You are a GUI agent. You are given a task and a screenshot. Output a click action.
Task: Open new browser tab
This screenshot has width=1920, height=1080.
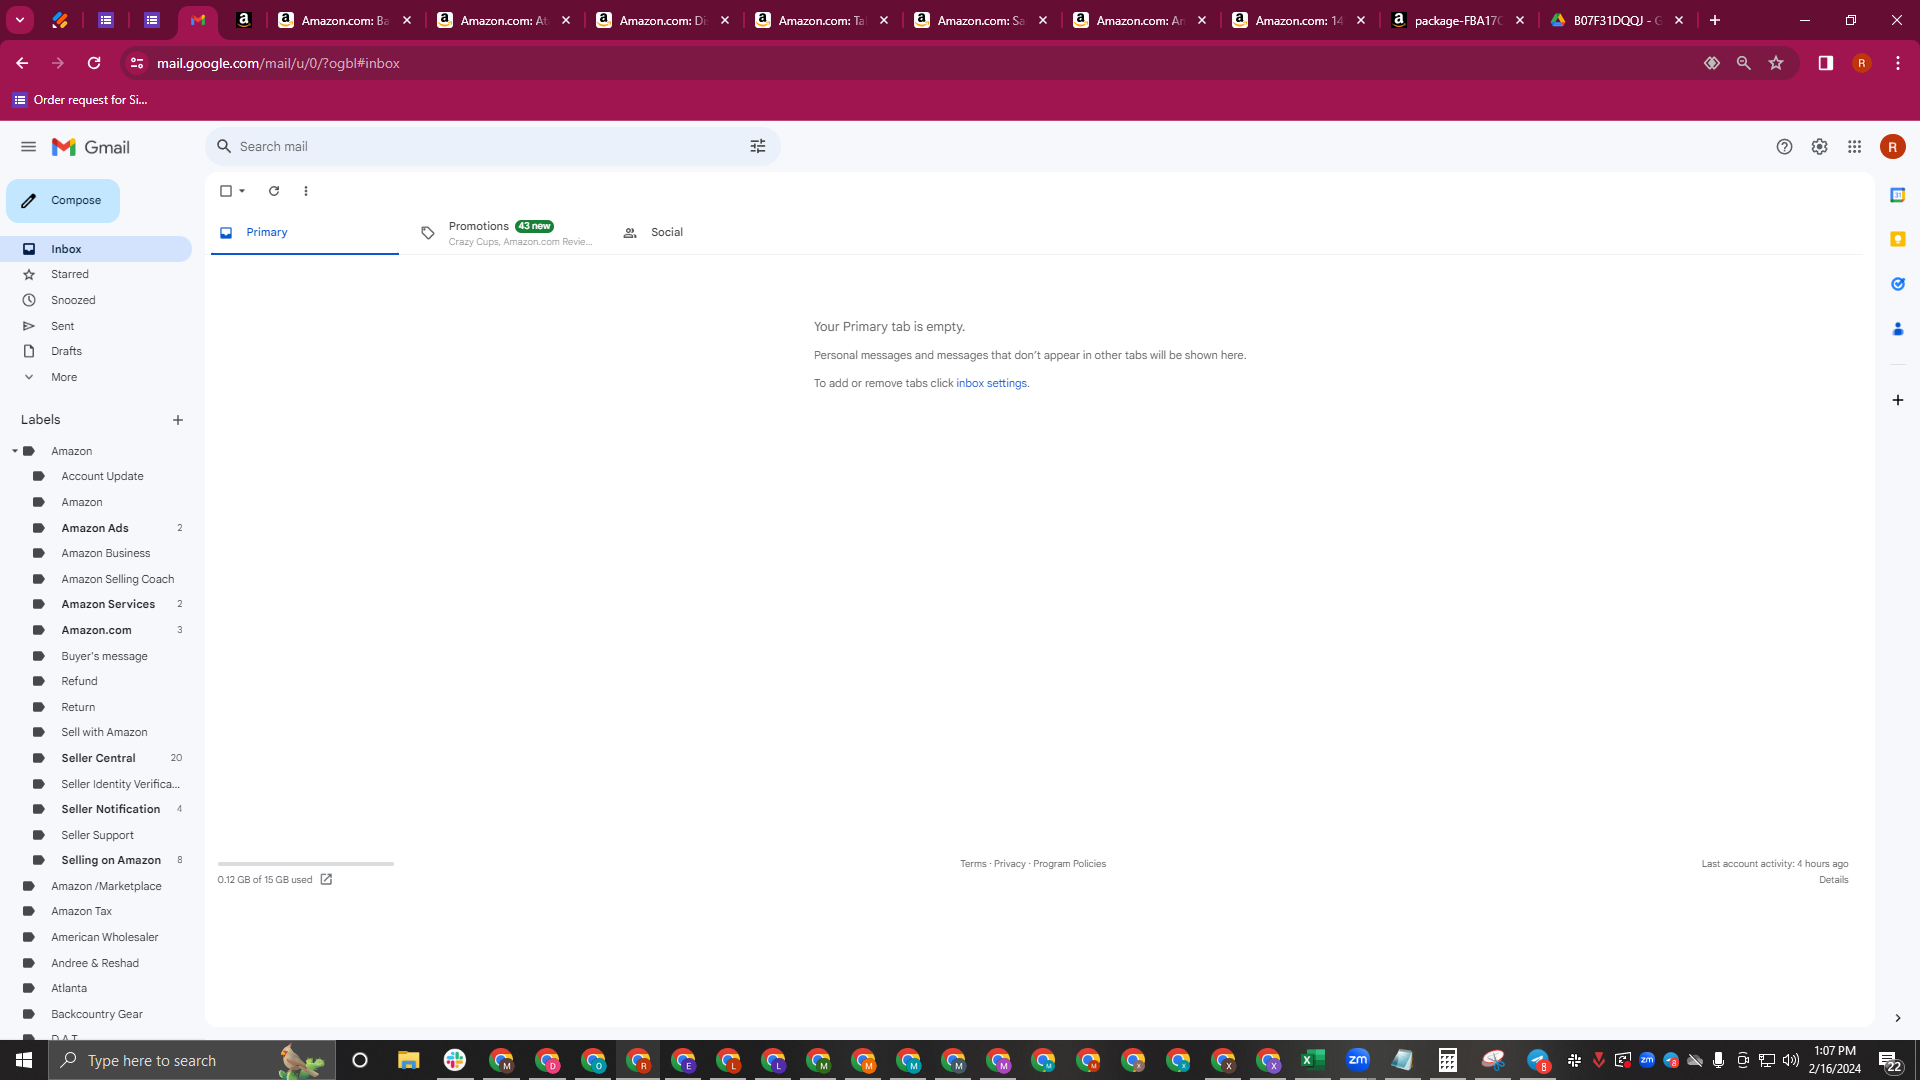(x=1715, y=20)
